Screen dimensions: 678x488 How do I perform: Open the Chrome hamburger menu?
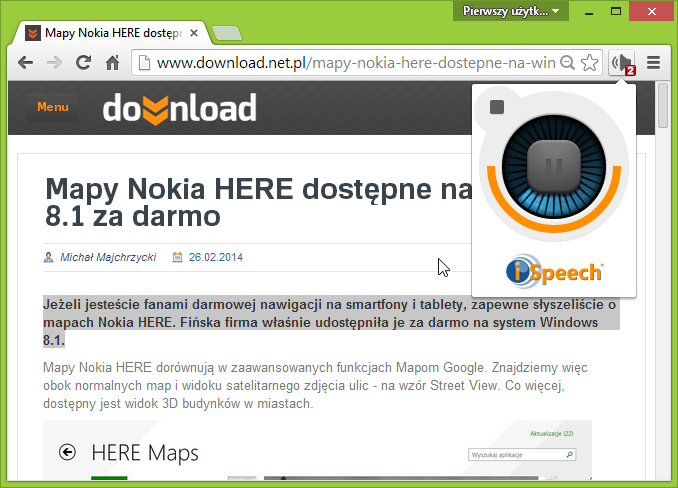(x=653, y=63)
